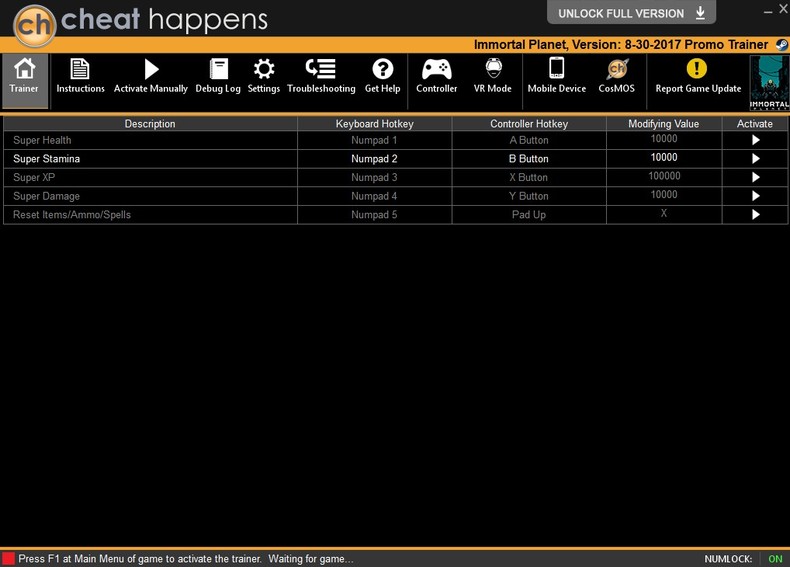This screenshot has width=790, height=567.
Task: Click the Controller Hotkey column header
Action: click(x=529, y=124)
